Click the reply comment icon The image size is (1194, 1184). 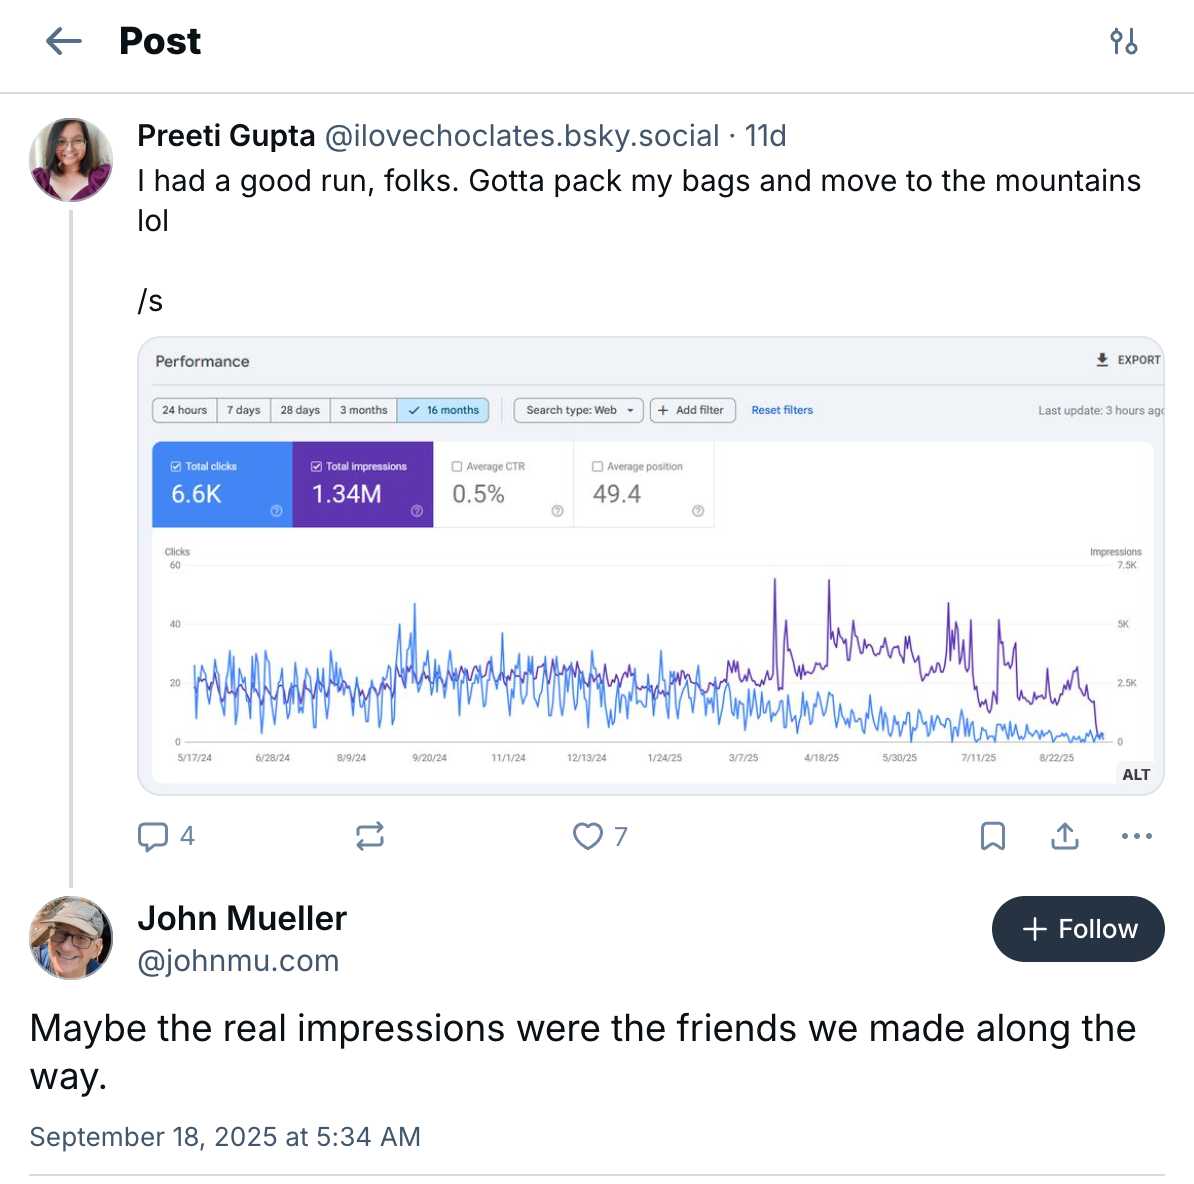point(152,836)
